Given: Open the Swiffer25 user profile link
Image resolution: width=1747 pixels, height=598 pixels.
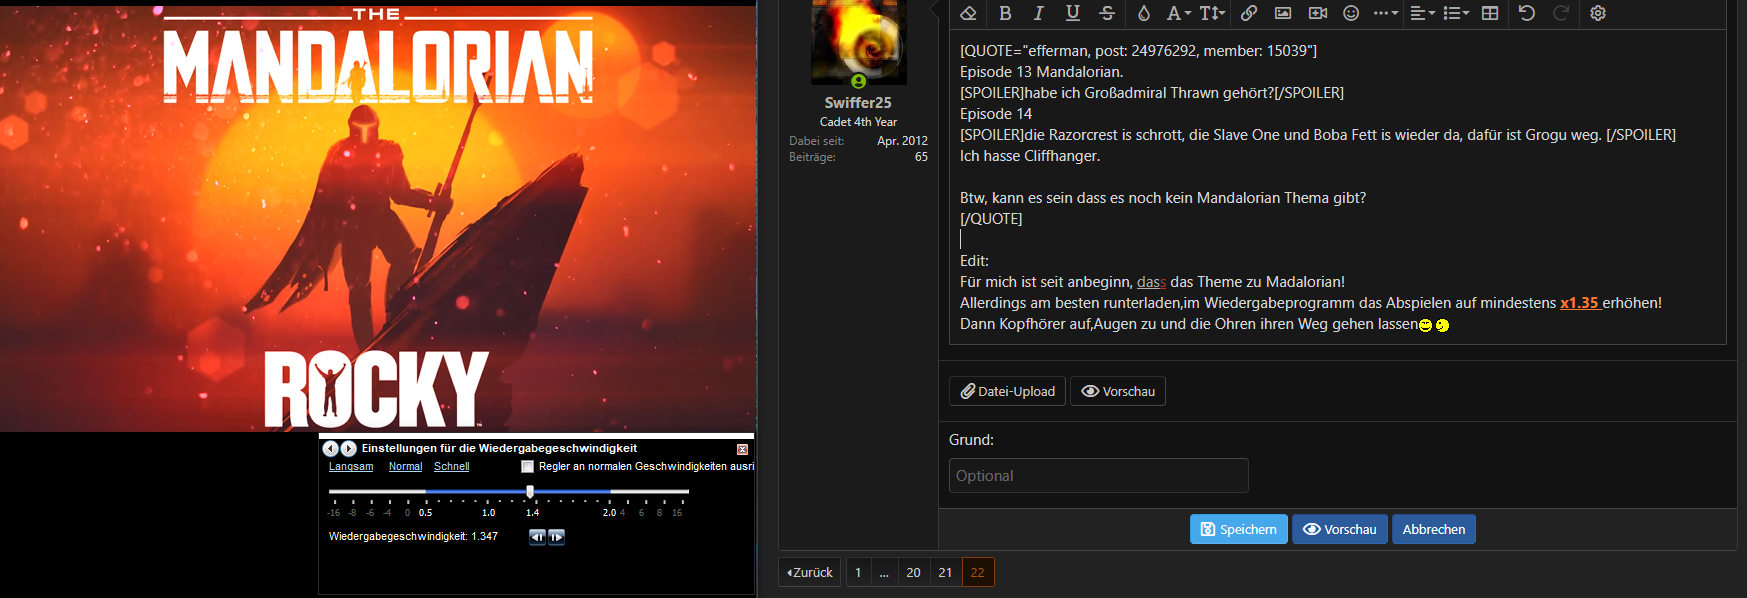Looking at the screenshot, I should pos(858,102).
